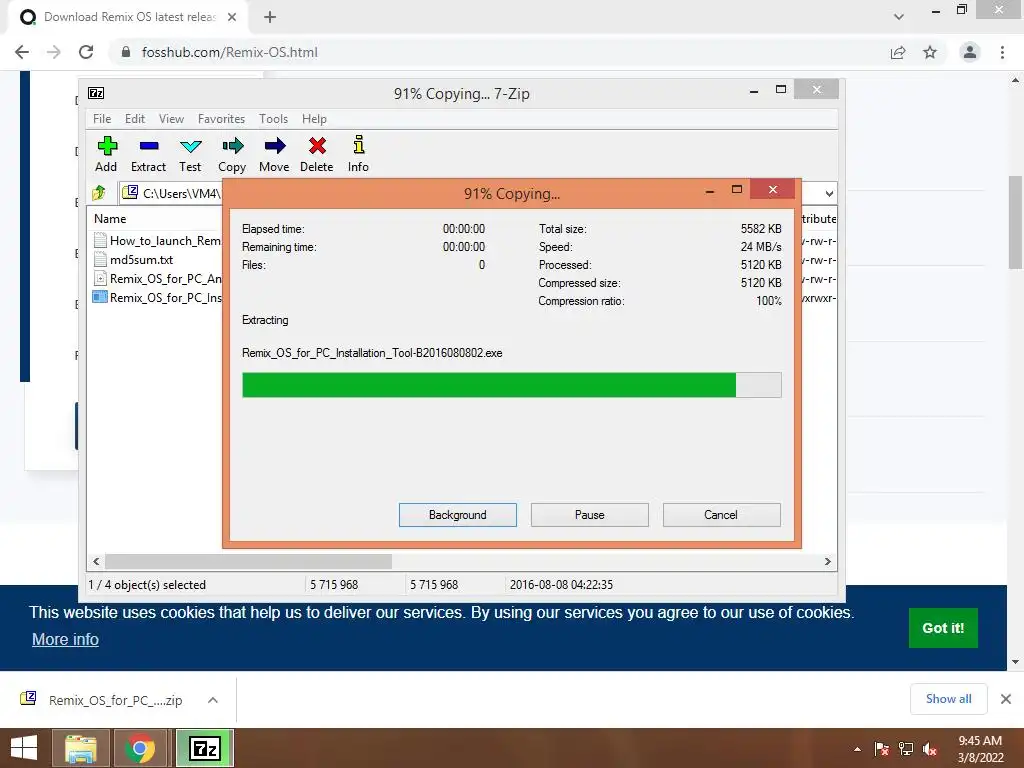The height and width of the screenshot is (768, 1024).
Task: Share this page icon in Chrome
Action: [898, 52]
